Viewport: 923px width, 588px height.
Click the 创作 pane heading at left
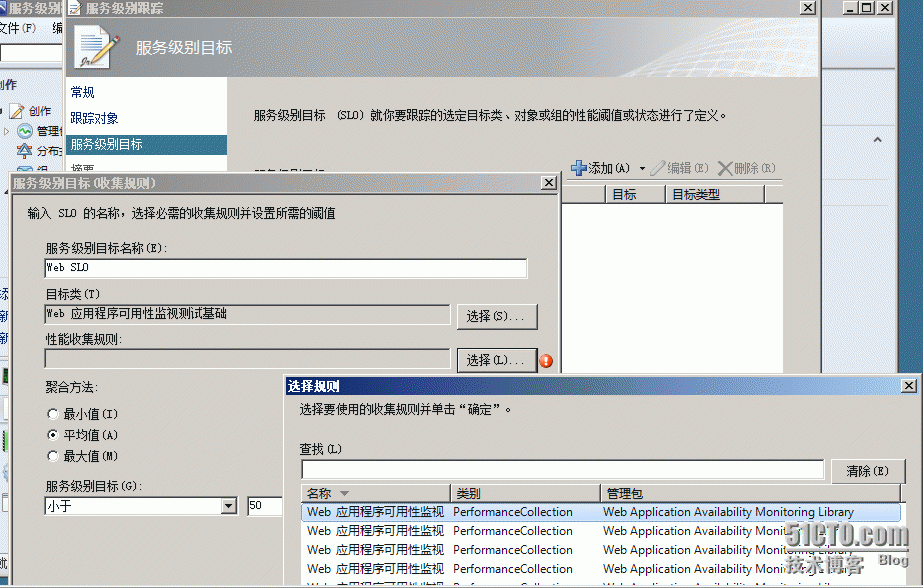(x=8, y=84)
